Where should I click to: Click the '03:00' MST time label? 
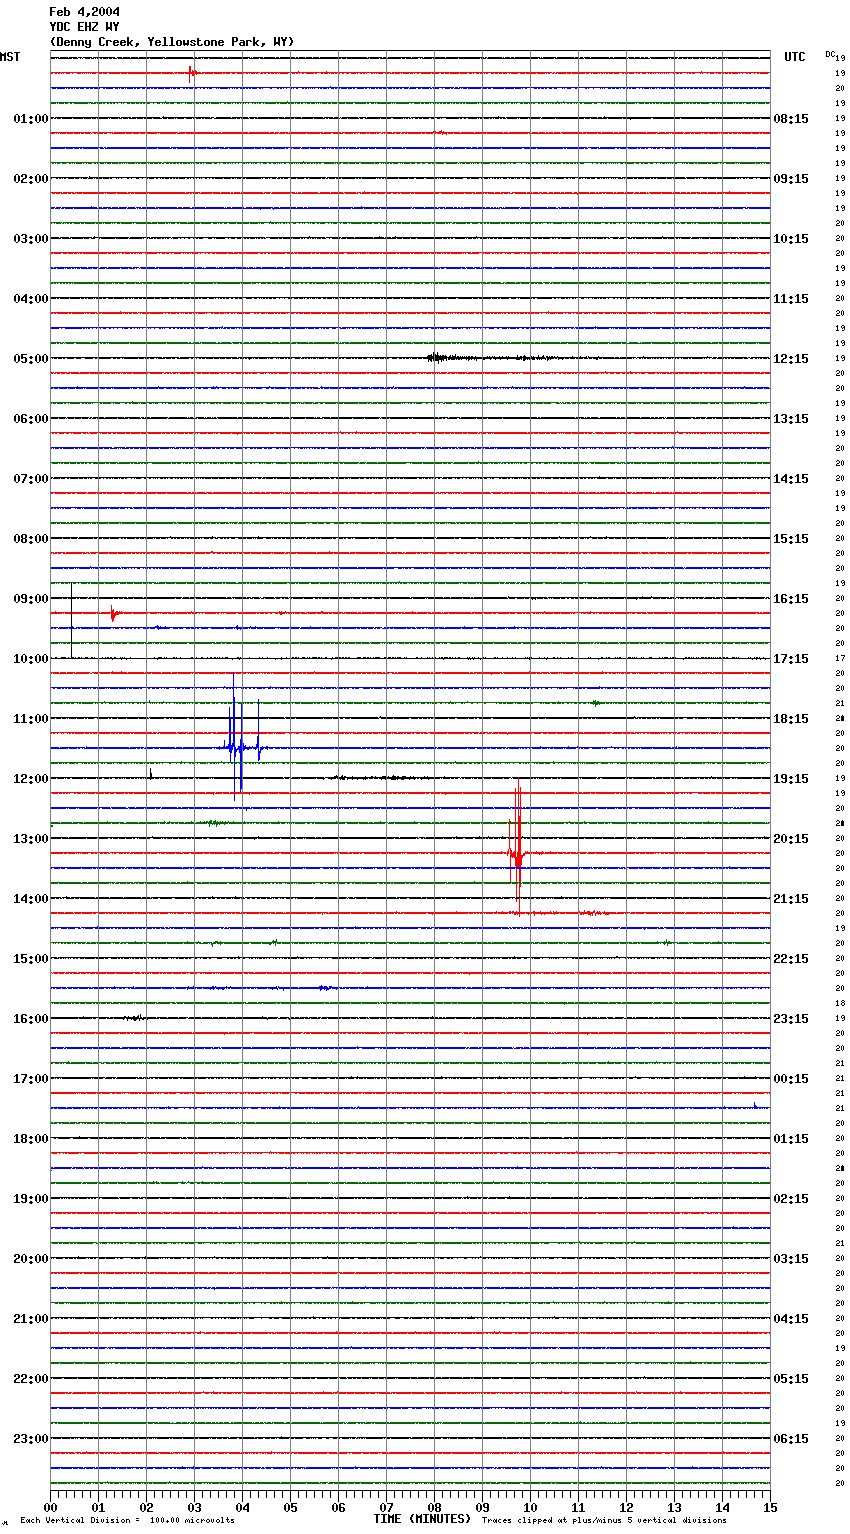31,239
